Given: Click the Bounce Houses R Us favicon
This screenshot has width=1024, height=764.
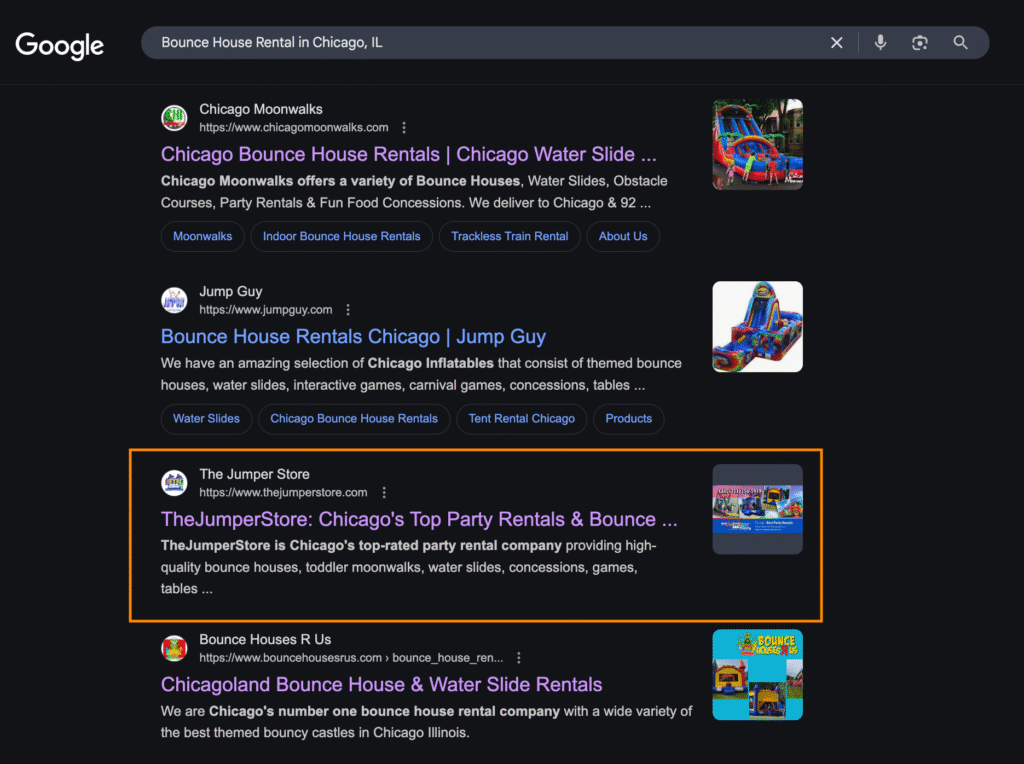Looking at the screenshot, I should point(174,648).
